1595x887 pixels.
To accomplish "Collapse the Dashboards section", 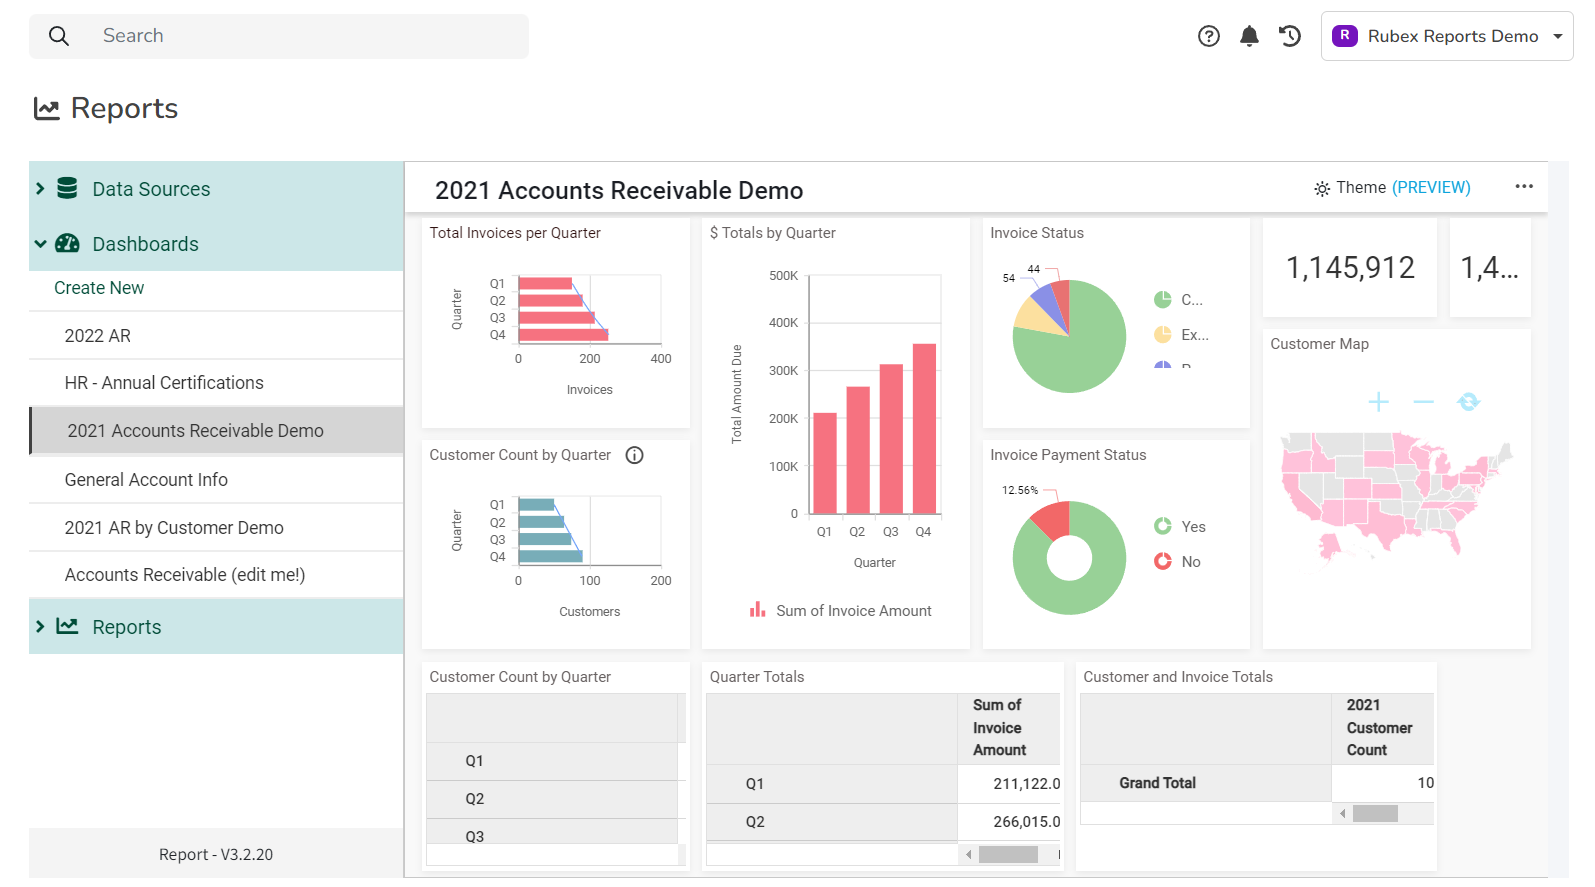I will (x=40, y=244).
